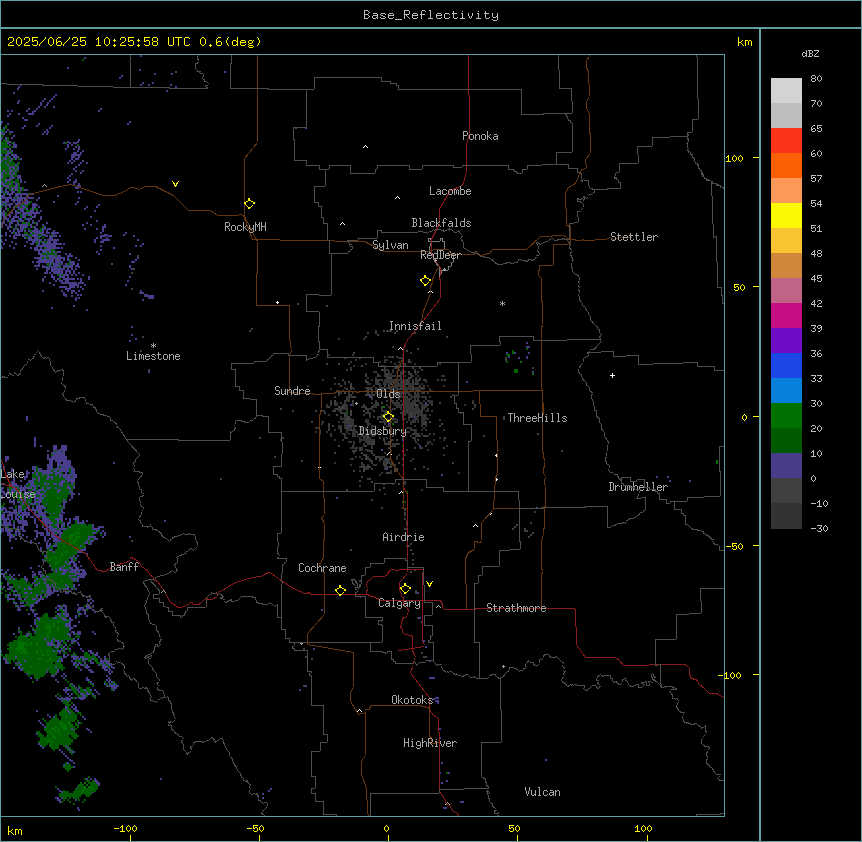This screenshot has width=862, height=842.
Task: Click the purple 10 dBZ color swatch
Action: 786,466
